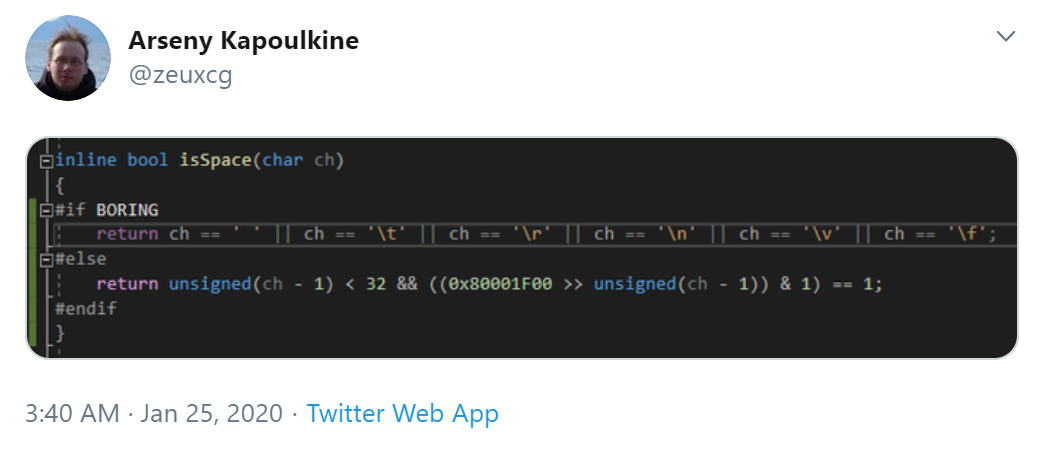
Task: Click the #endif directive line
Action: [87, 308]
